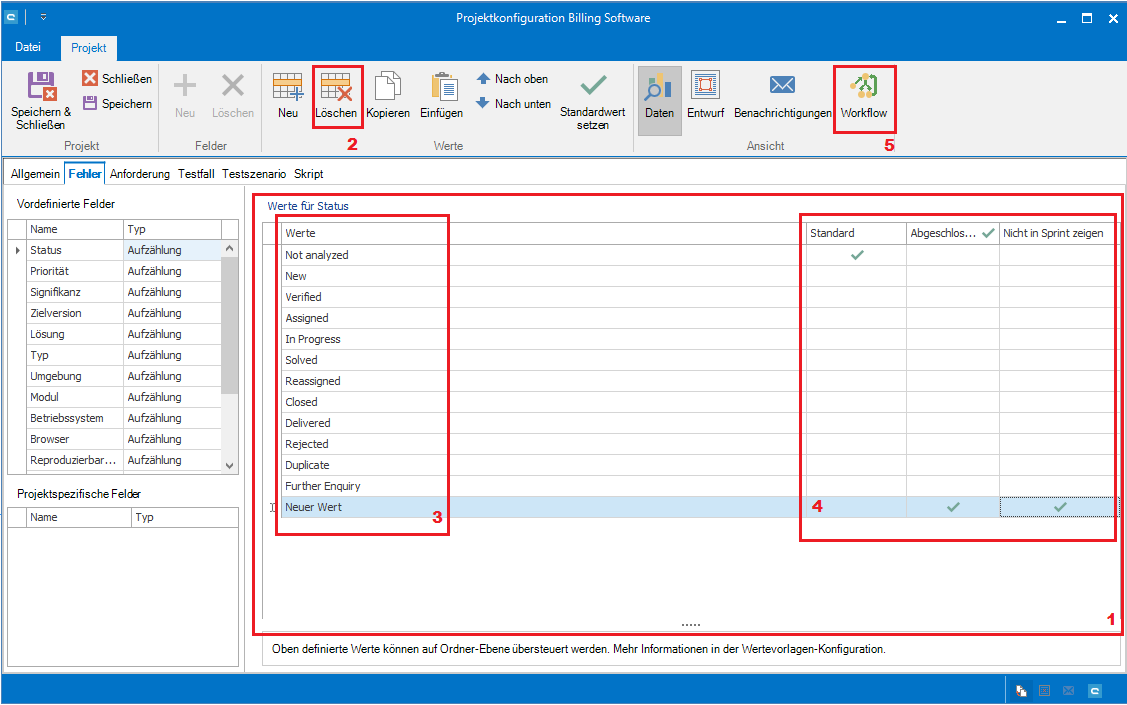Set default with Standardwert setzen icon
This screenshot has height=705, width=1127.
click(593, 88)
